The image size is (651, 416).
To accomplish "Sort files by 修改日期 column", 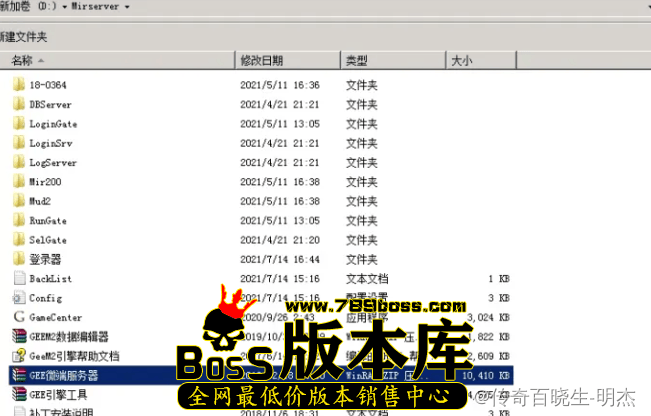I will 262,61.
